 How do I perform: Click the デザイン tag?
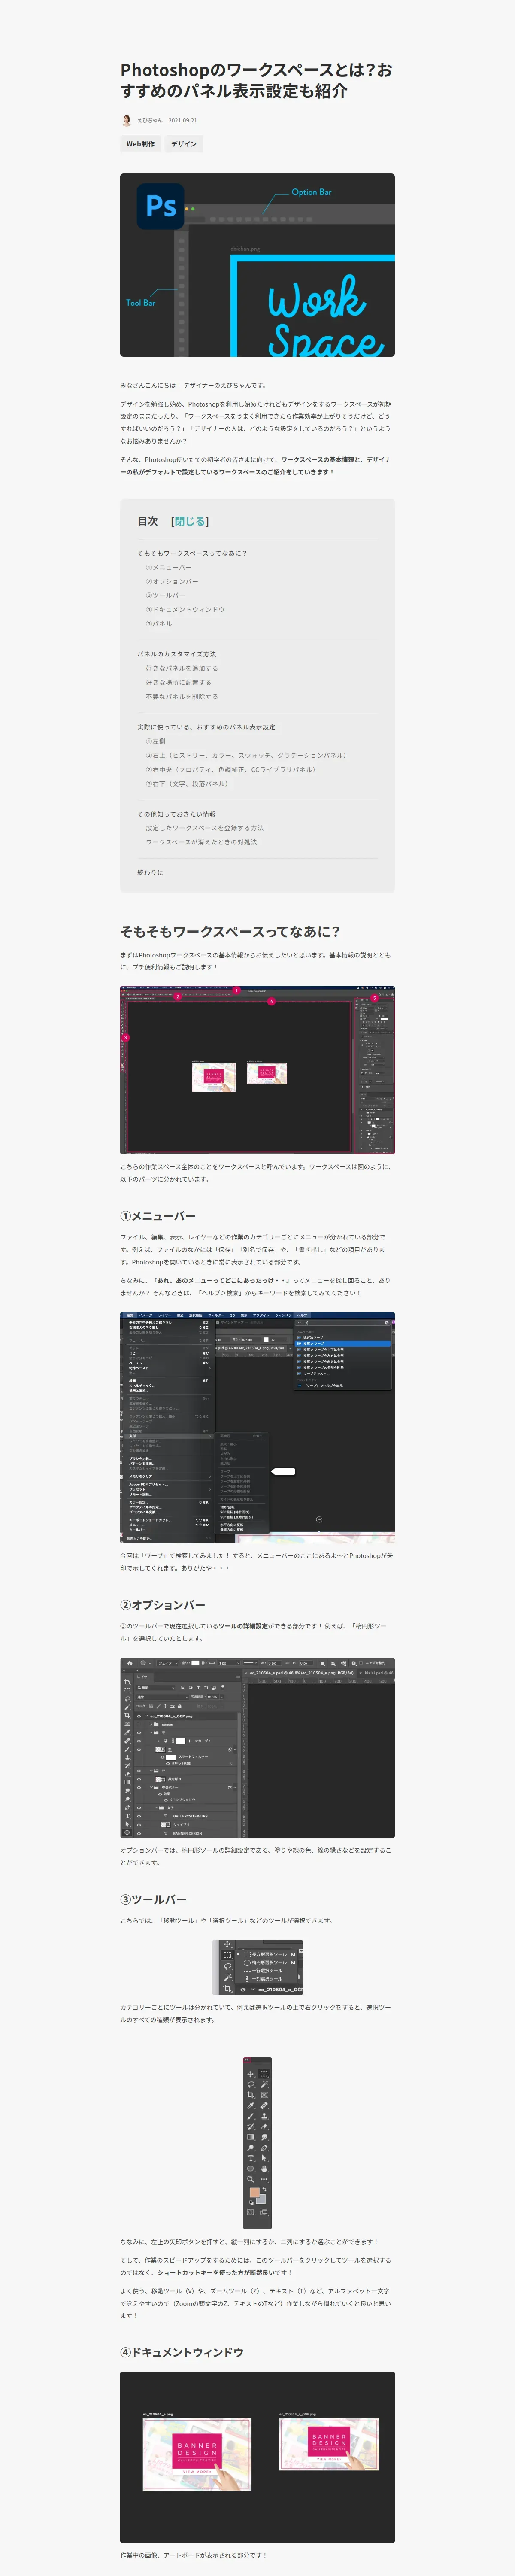click(184, 144)
